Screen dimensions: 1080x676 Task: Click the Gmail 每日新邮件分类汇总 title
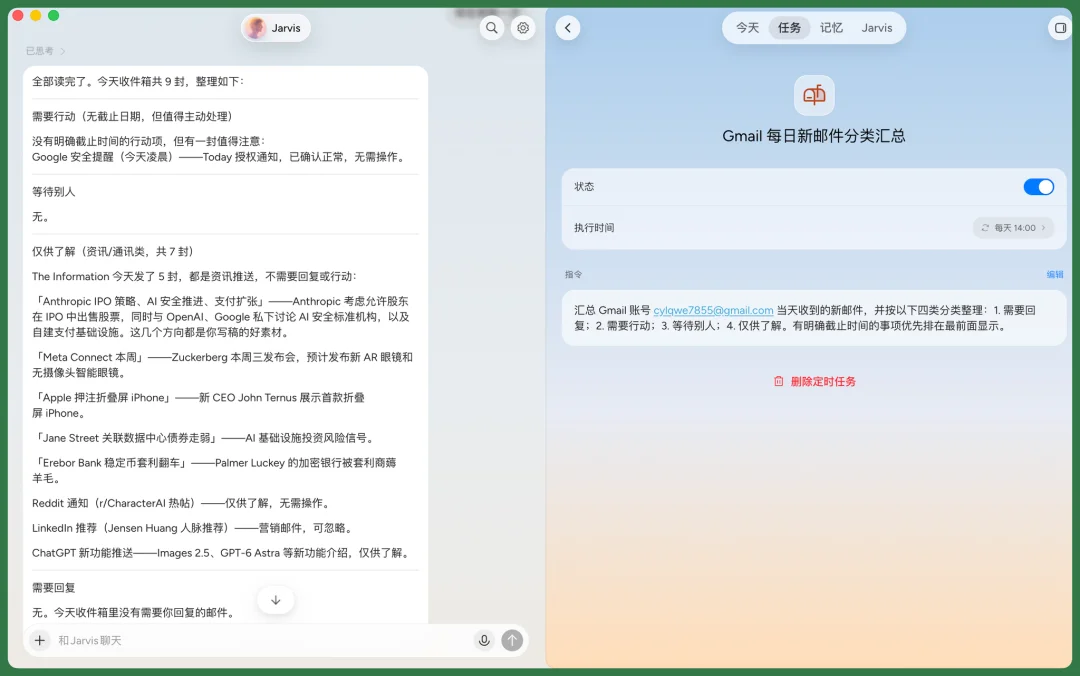pos(813,136)
